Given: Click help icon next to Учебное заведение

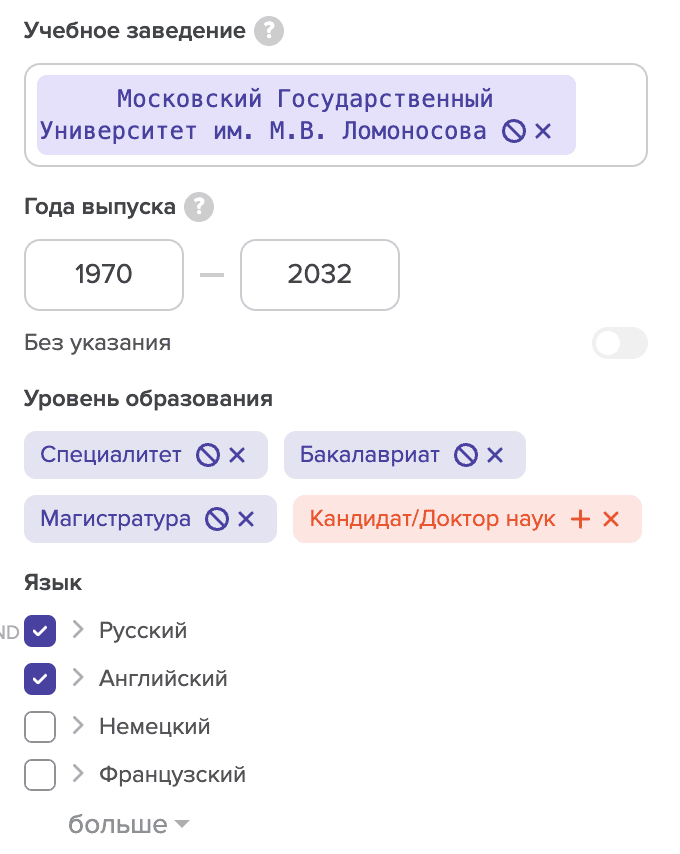Looking at the screenshot, I should 268,31.
